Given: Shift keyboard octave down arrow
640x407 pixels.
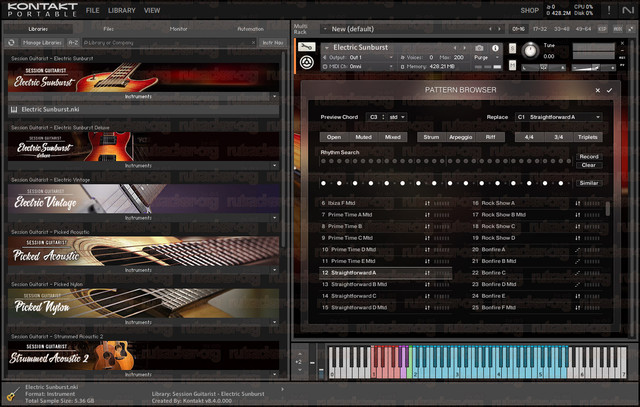Looking at the screenshot, I should (x=300, y=370).
